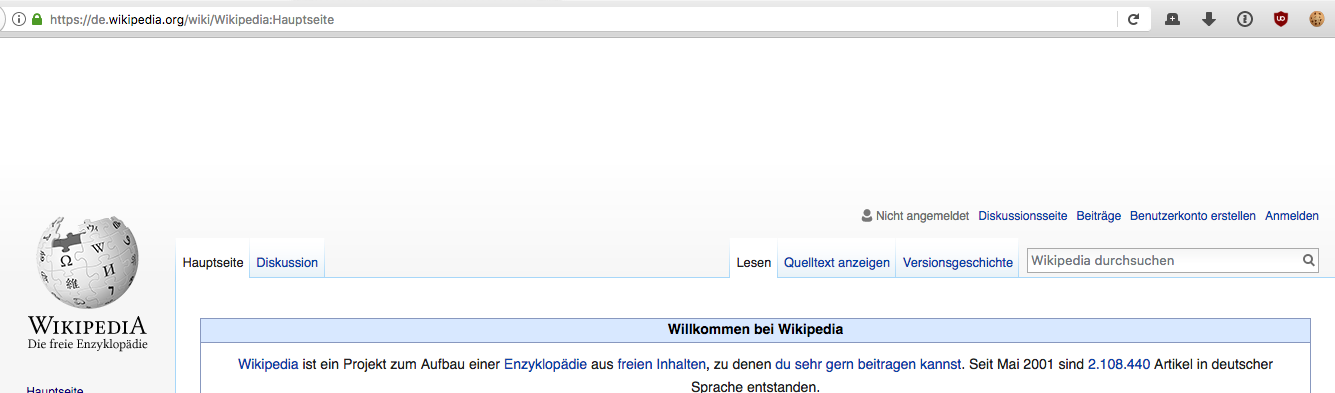Click the search magnifier icon
This screenshot has height=393, width=1335.
tap(1308, 261)
